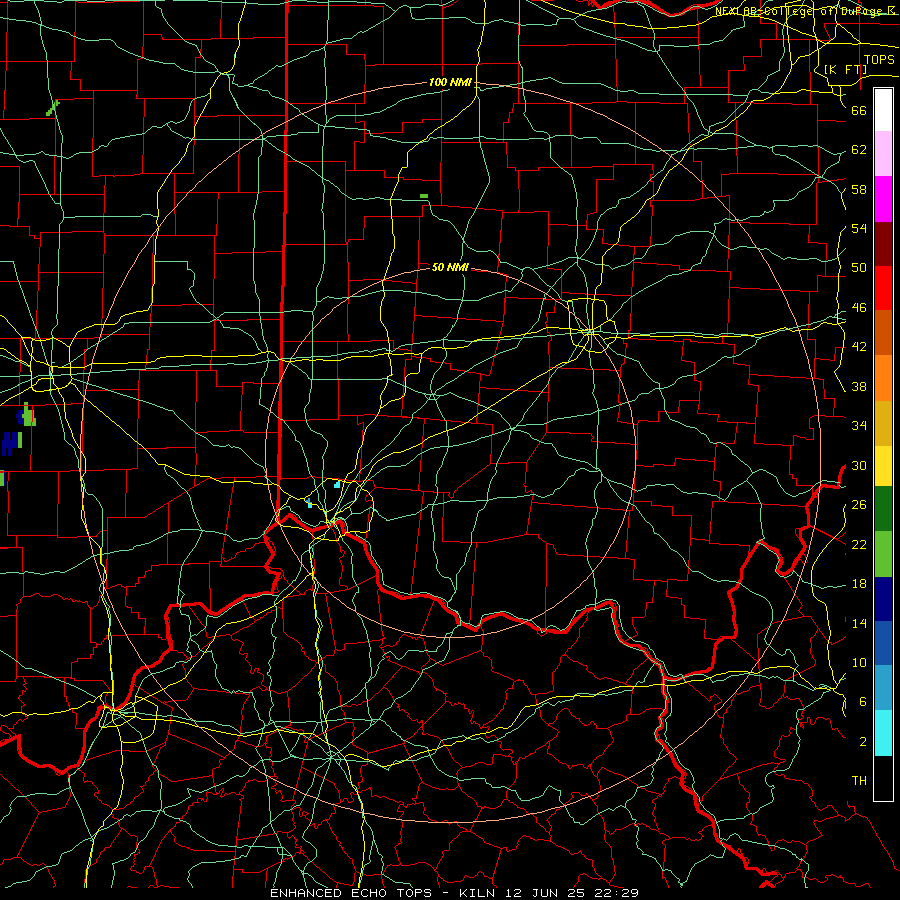Click the burnt orange legend band
The height and width of the screenshot is (900, 900).
(x=883, y=333)
